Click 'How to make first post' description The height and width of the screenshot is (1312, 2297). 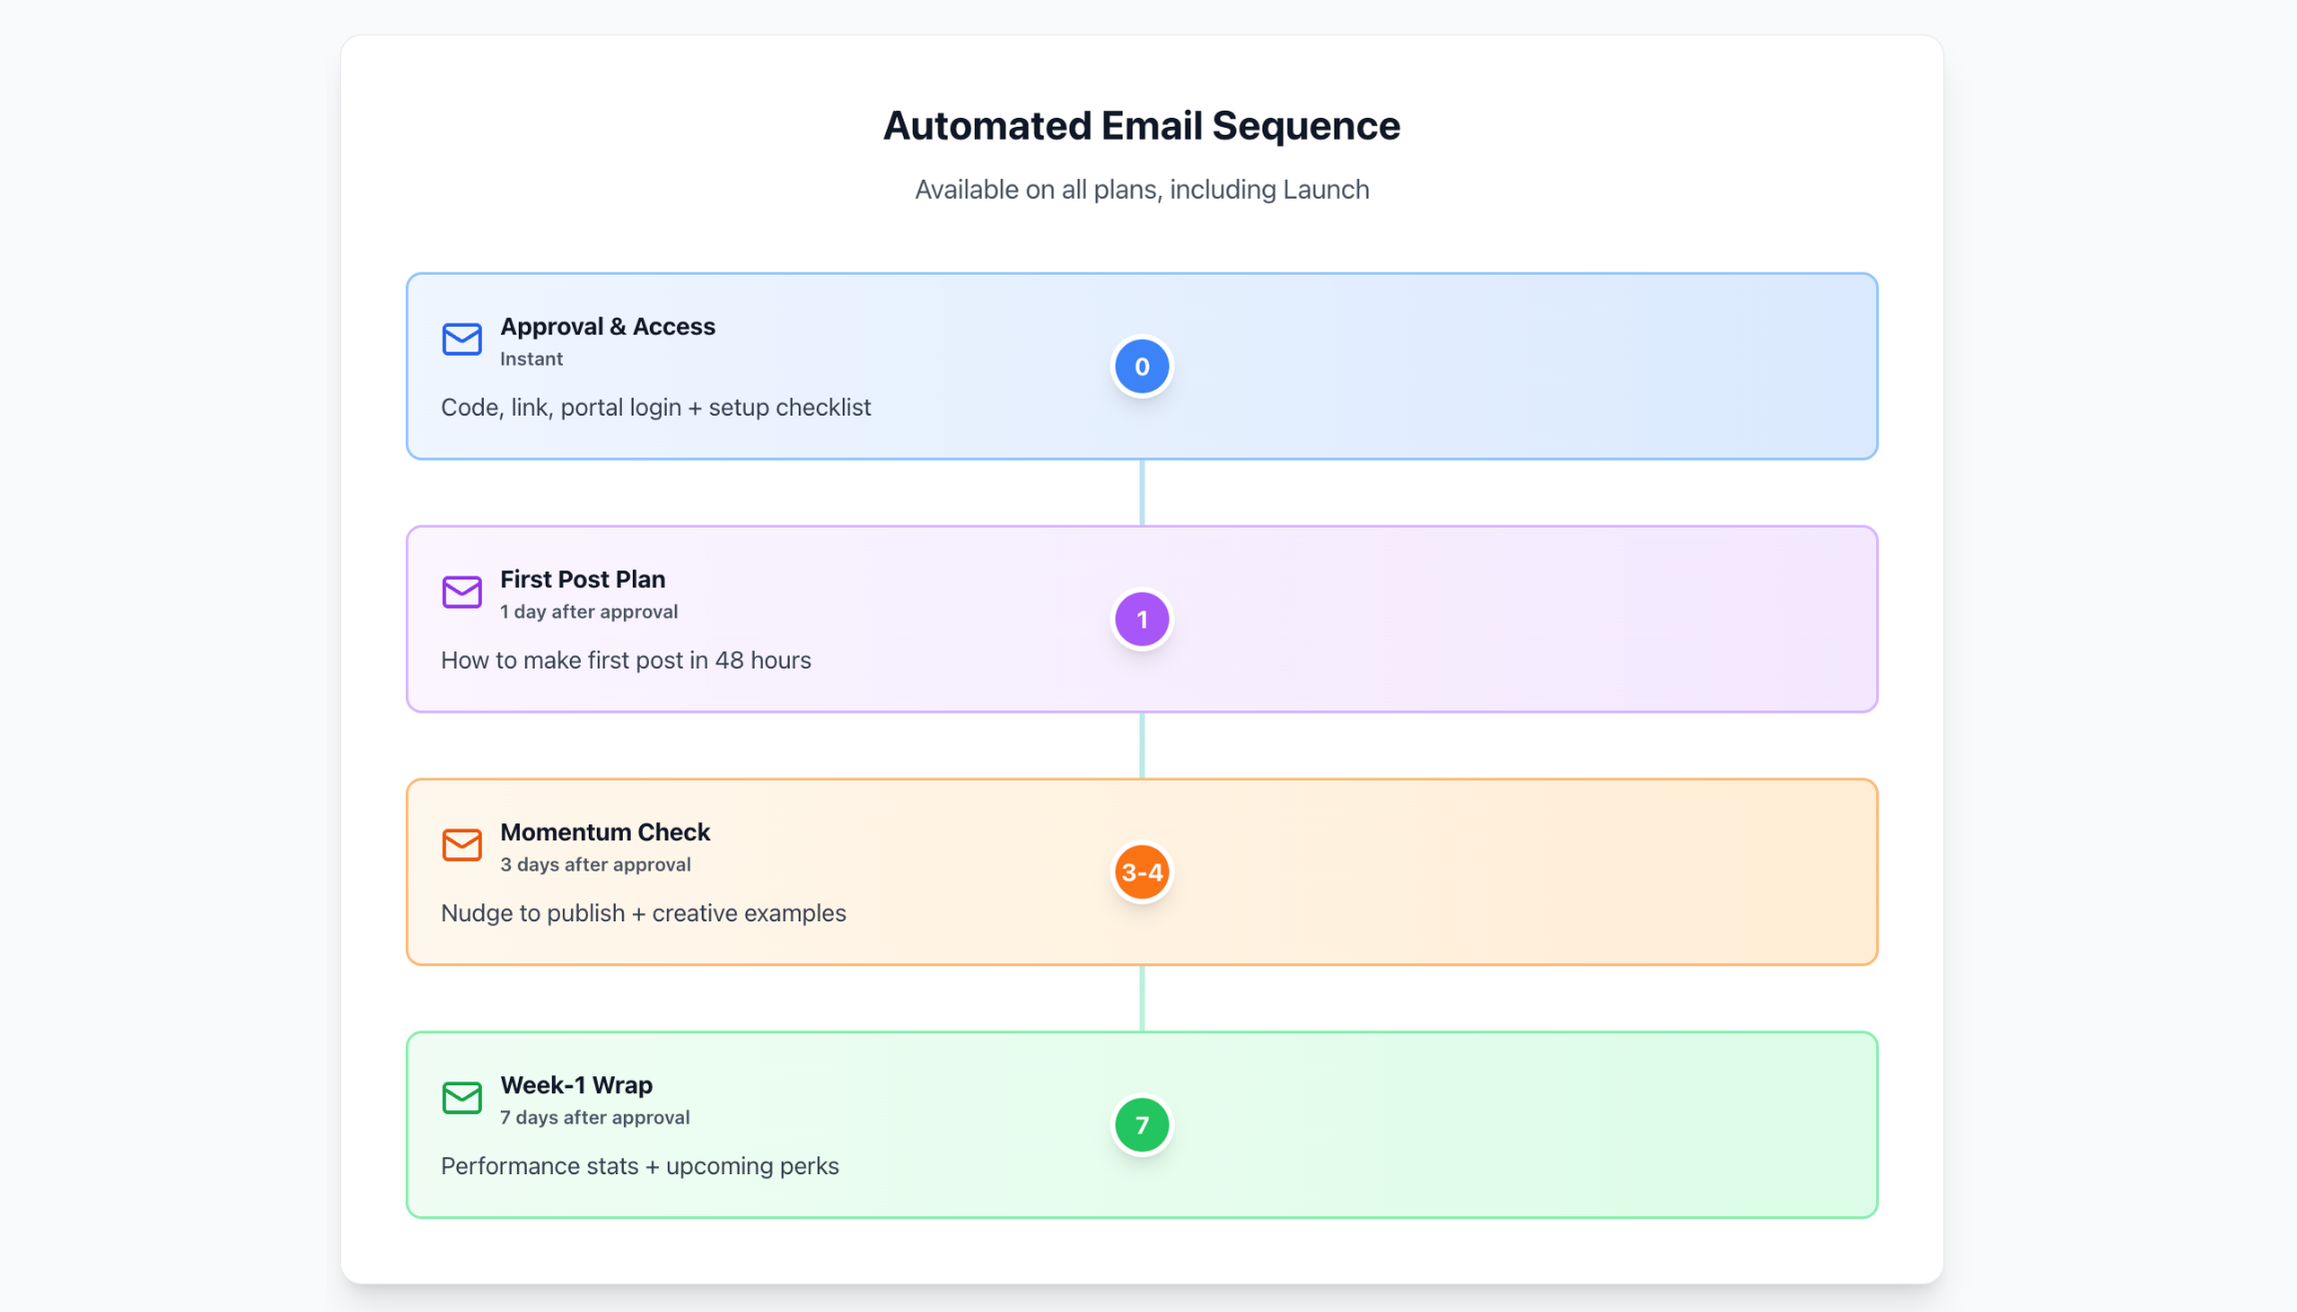pos(625,661)
